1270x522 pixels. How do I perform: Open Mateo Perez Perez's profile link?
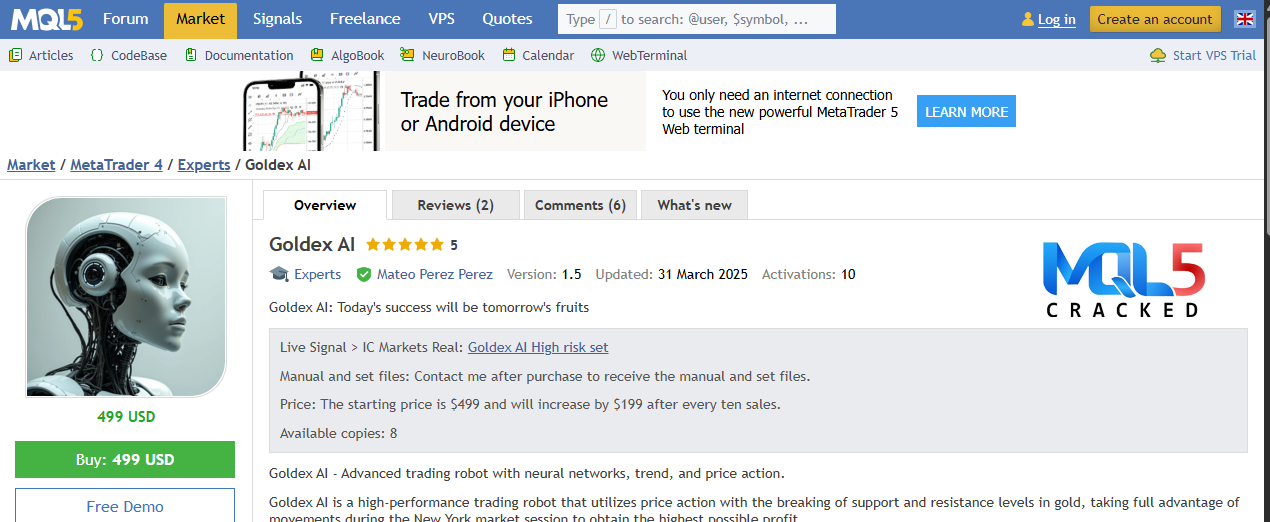pos(435,274)
